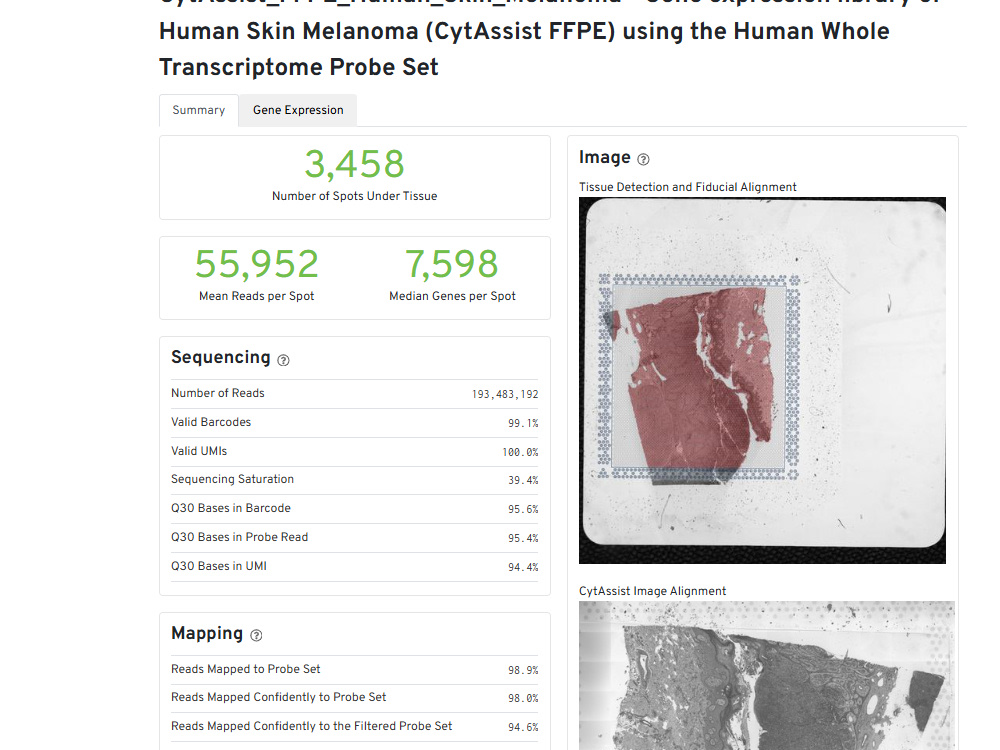Select the 94.6% filtered probe set value
The height and width of the screenshot is (750, 1000).
(x=523, y=727)
